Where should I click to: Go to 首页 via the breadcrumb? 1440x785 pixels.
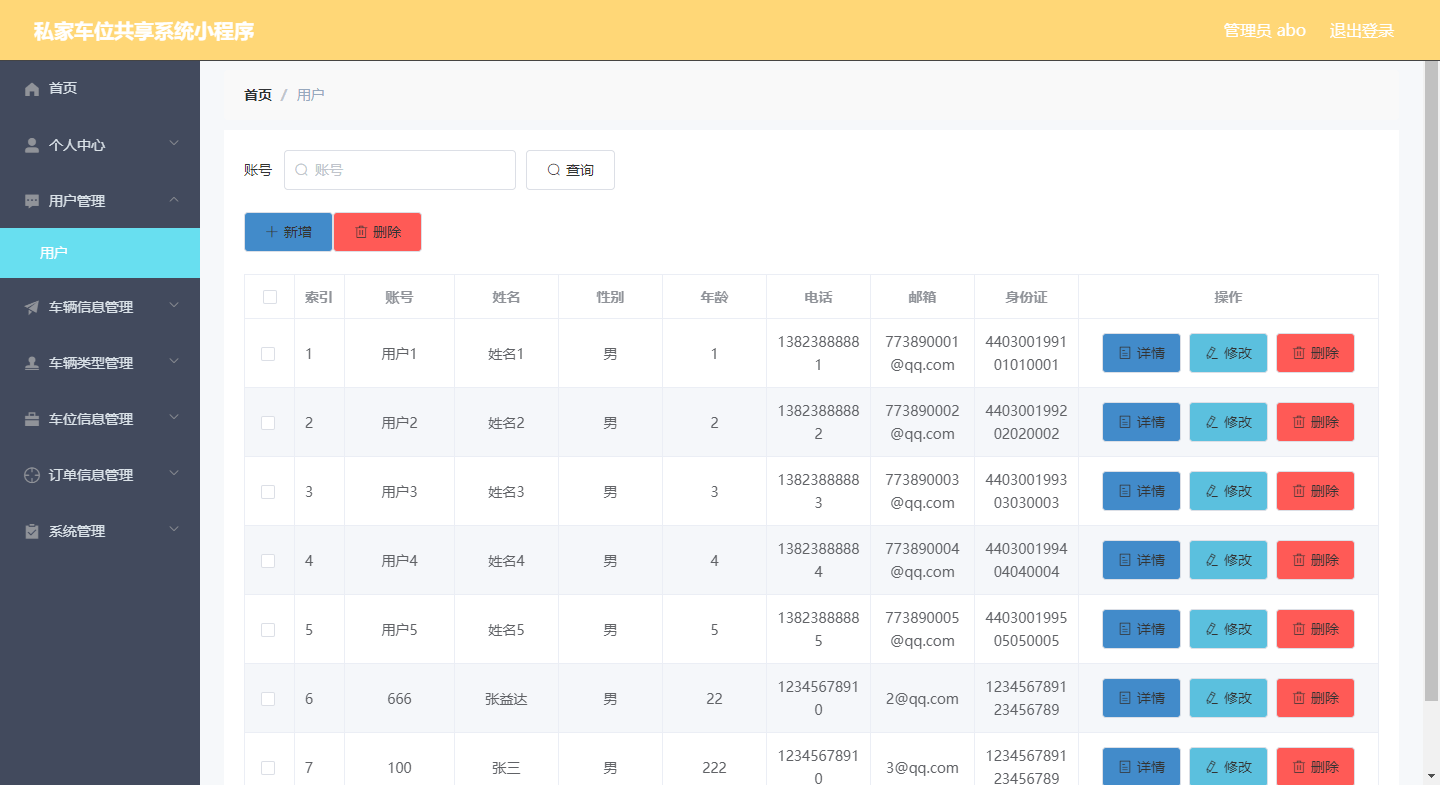coord(258,95)
